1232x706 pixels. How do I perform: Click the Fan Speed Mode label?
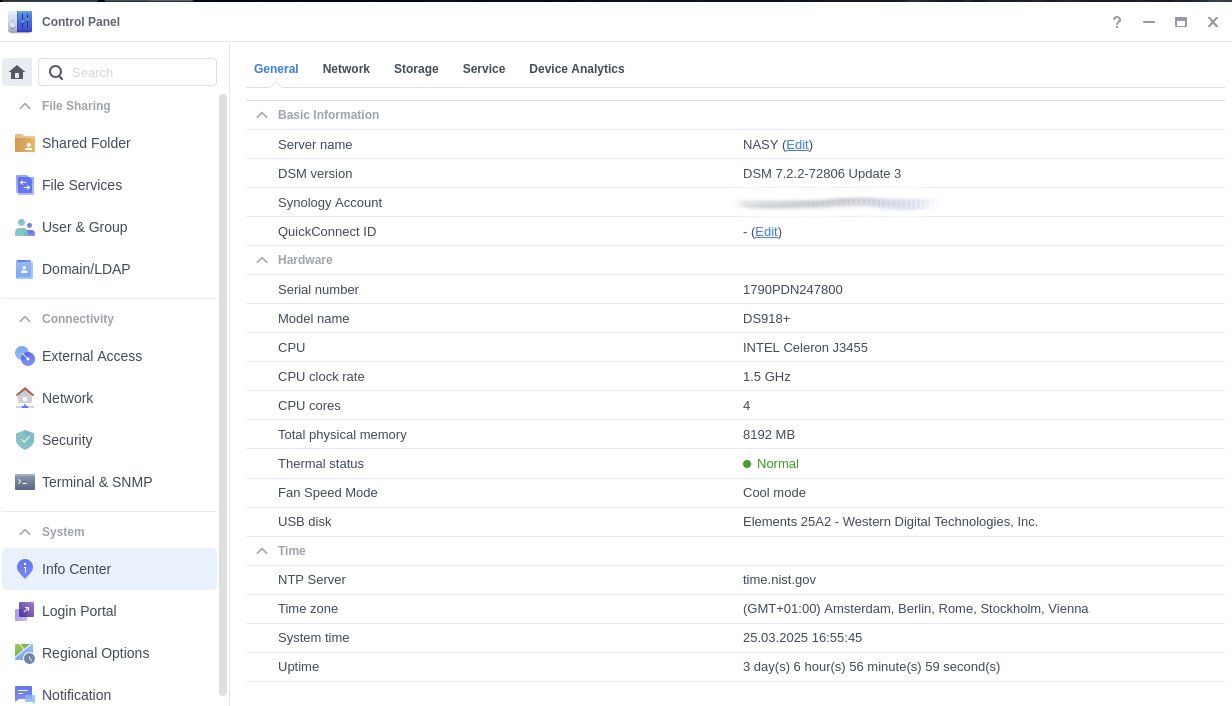328,493
